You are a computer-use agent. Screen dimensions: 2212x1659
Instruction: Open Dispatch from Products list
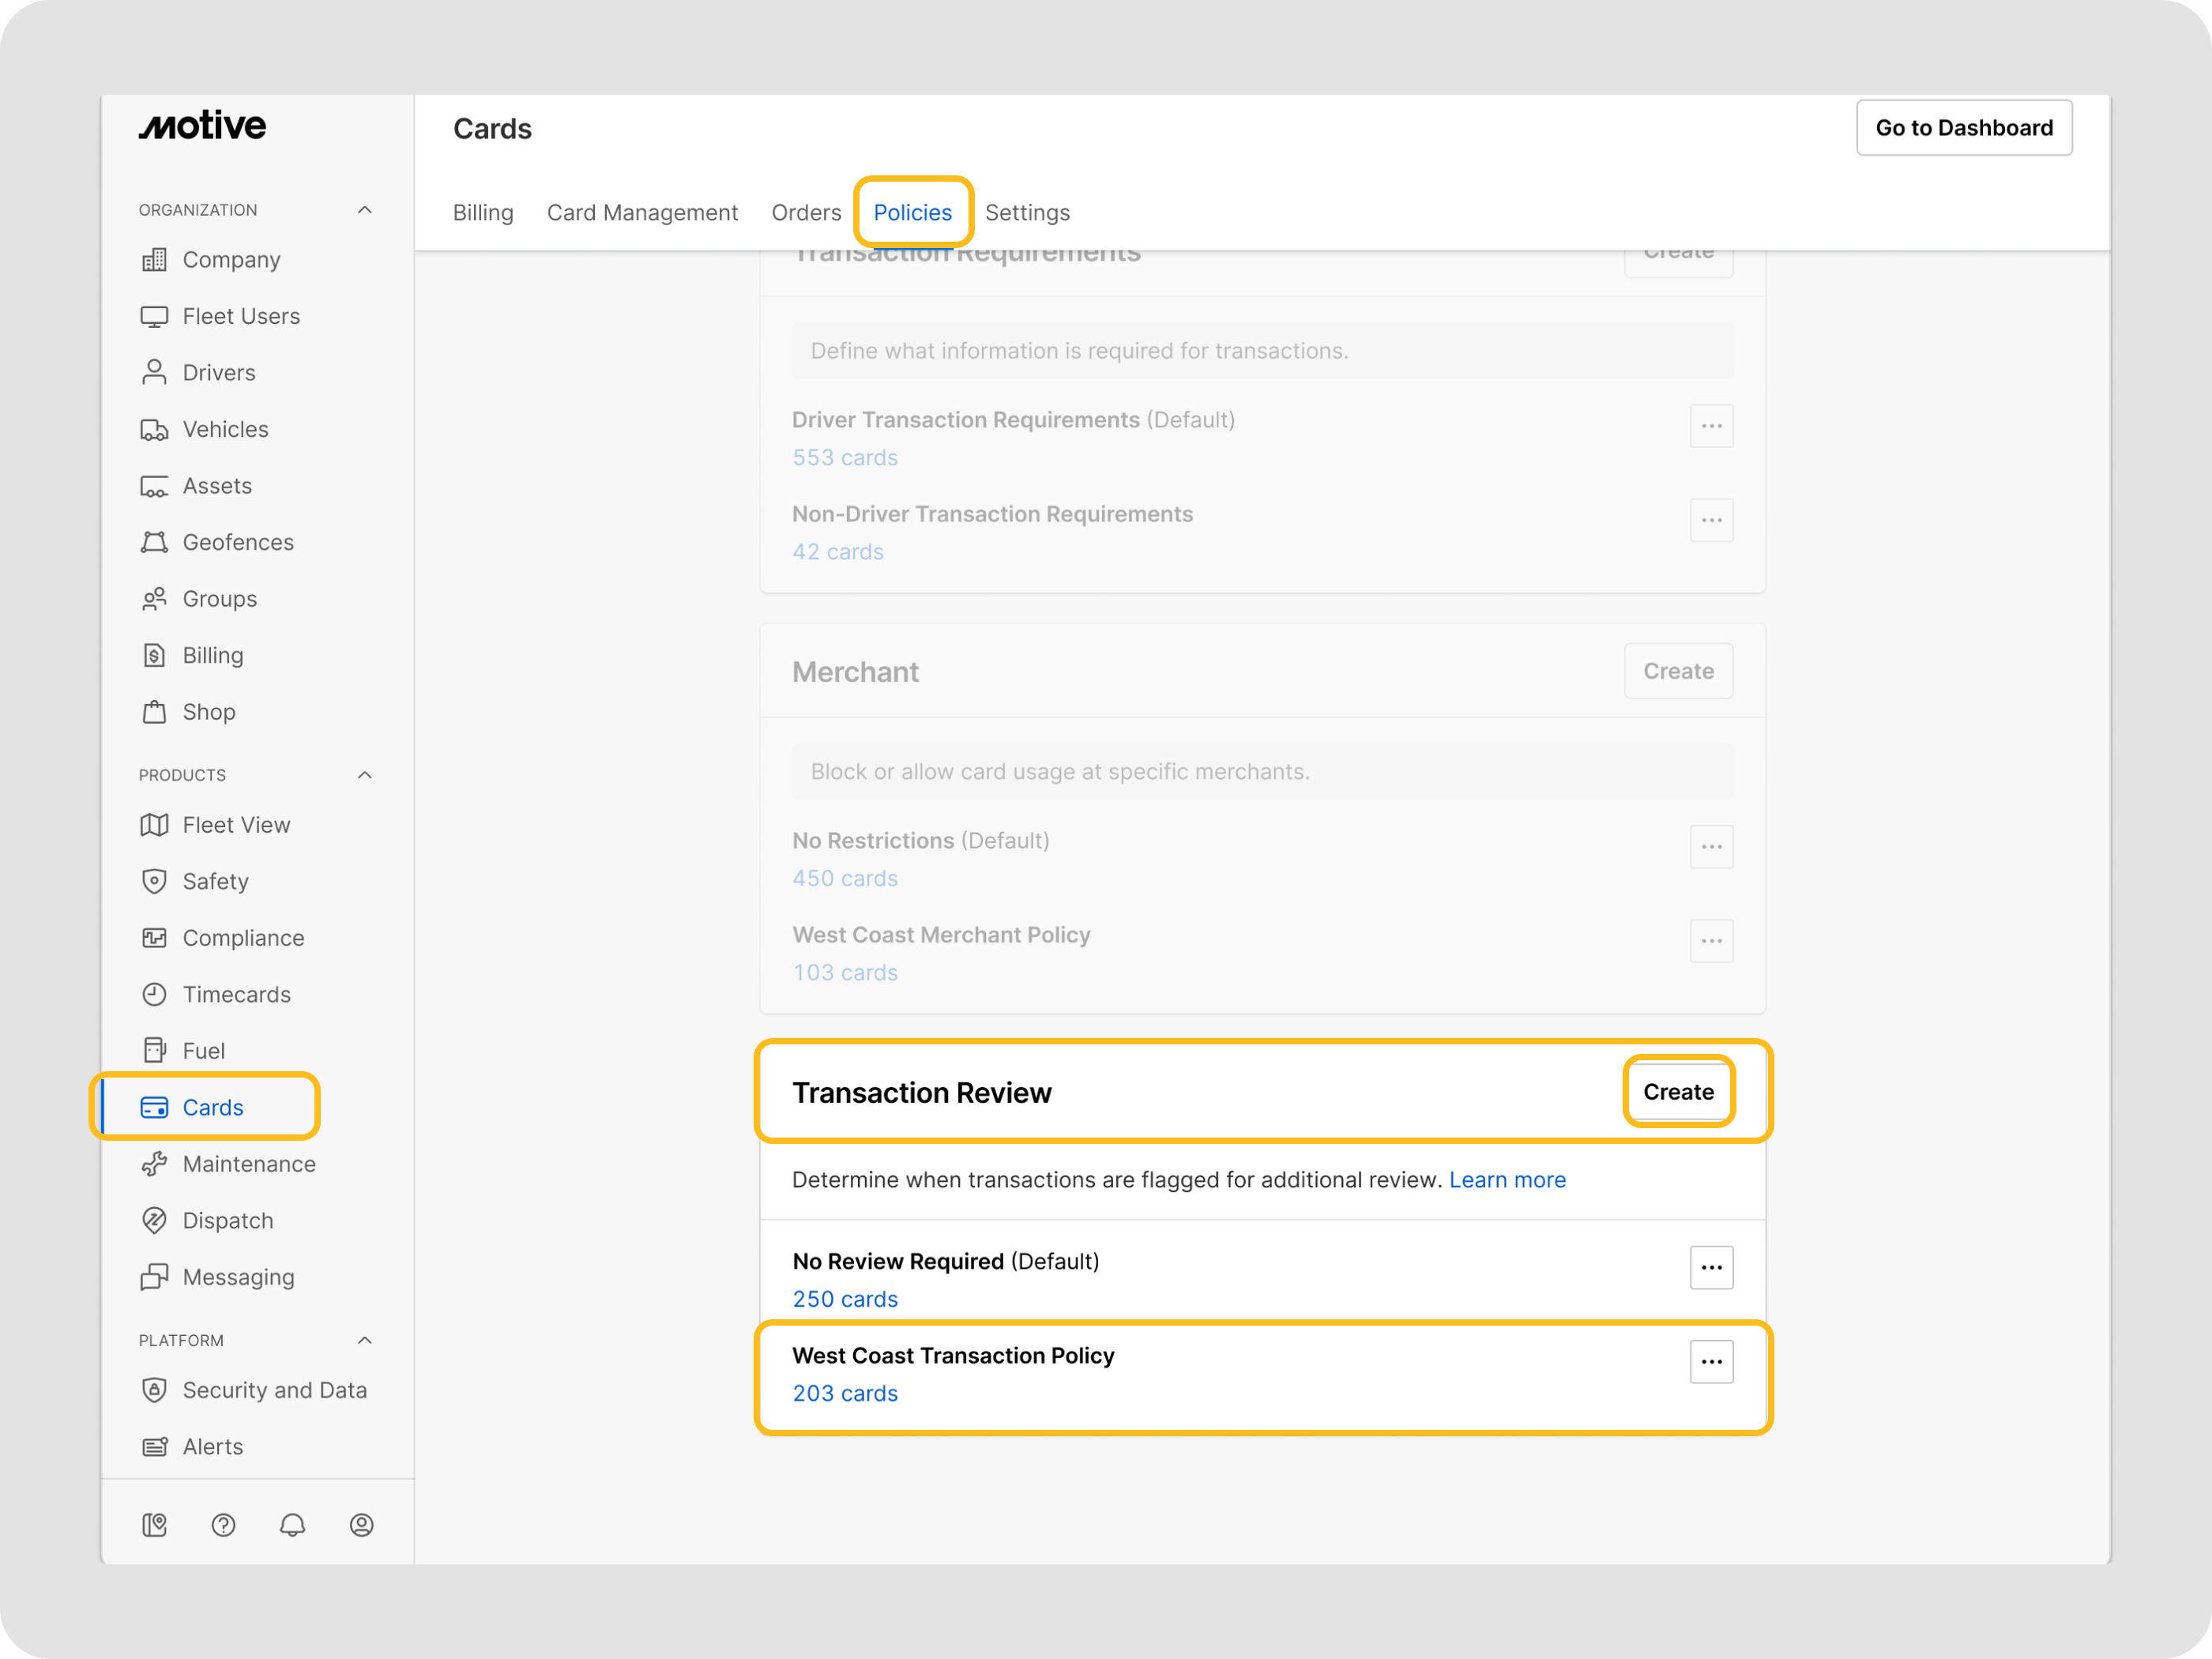pos(227,1220)
